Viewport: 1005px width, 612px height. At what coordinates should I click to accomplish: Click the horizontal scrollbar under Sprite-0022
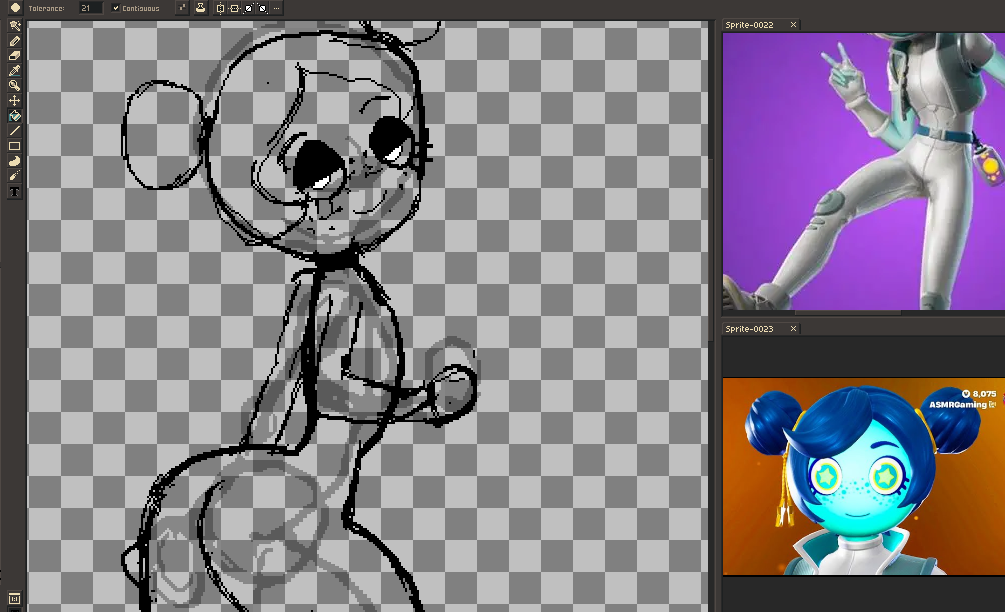click(847, 313)
